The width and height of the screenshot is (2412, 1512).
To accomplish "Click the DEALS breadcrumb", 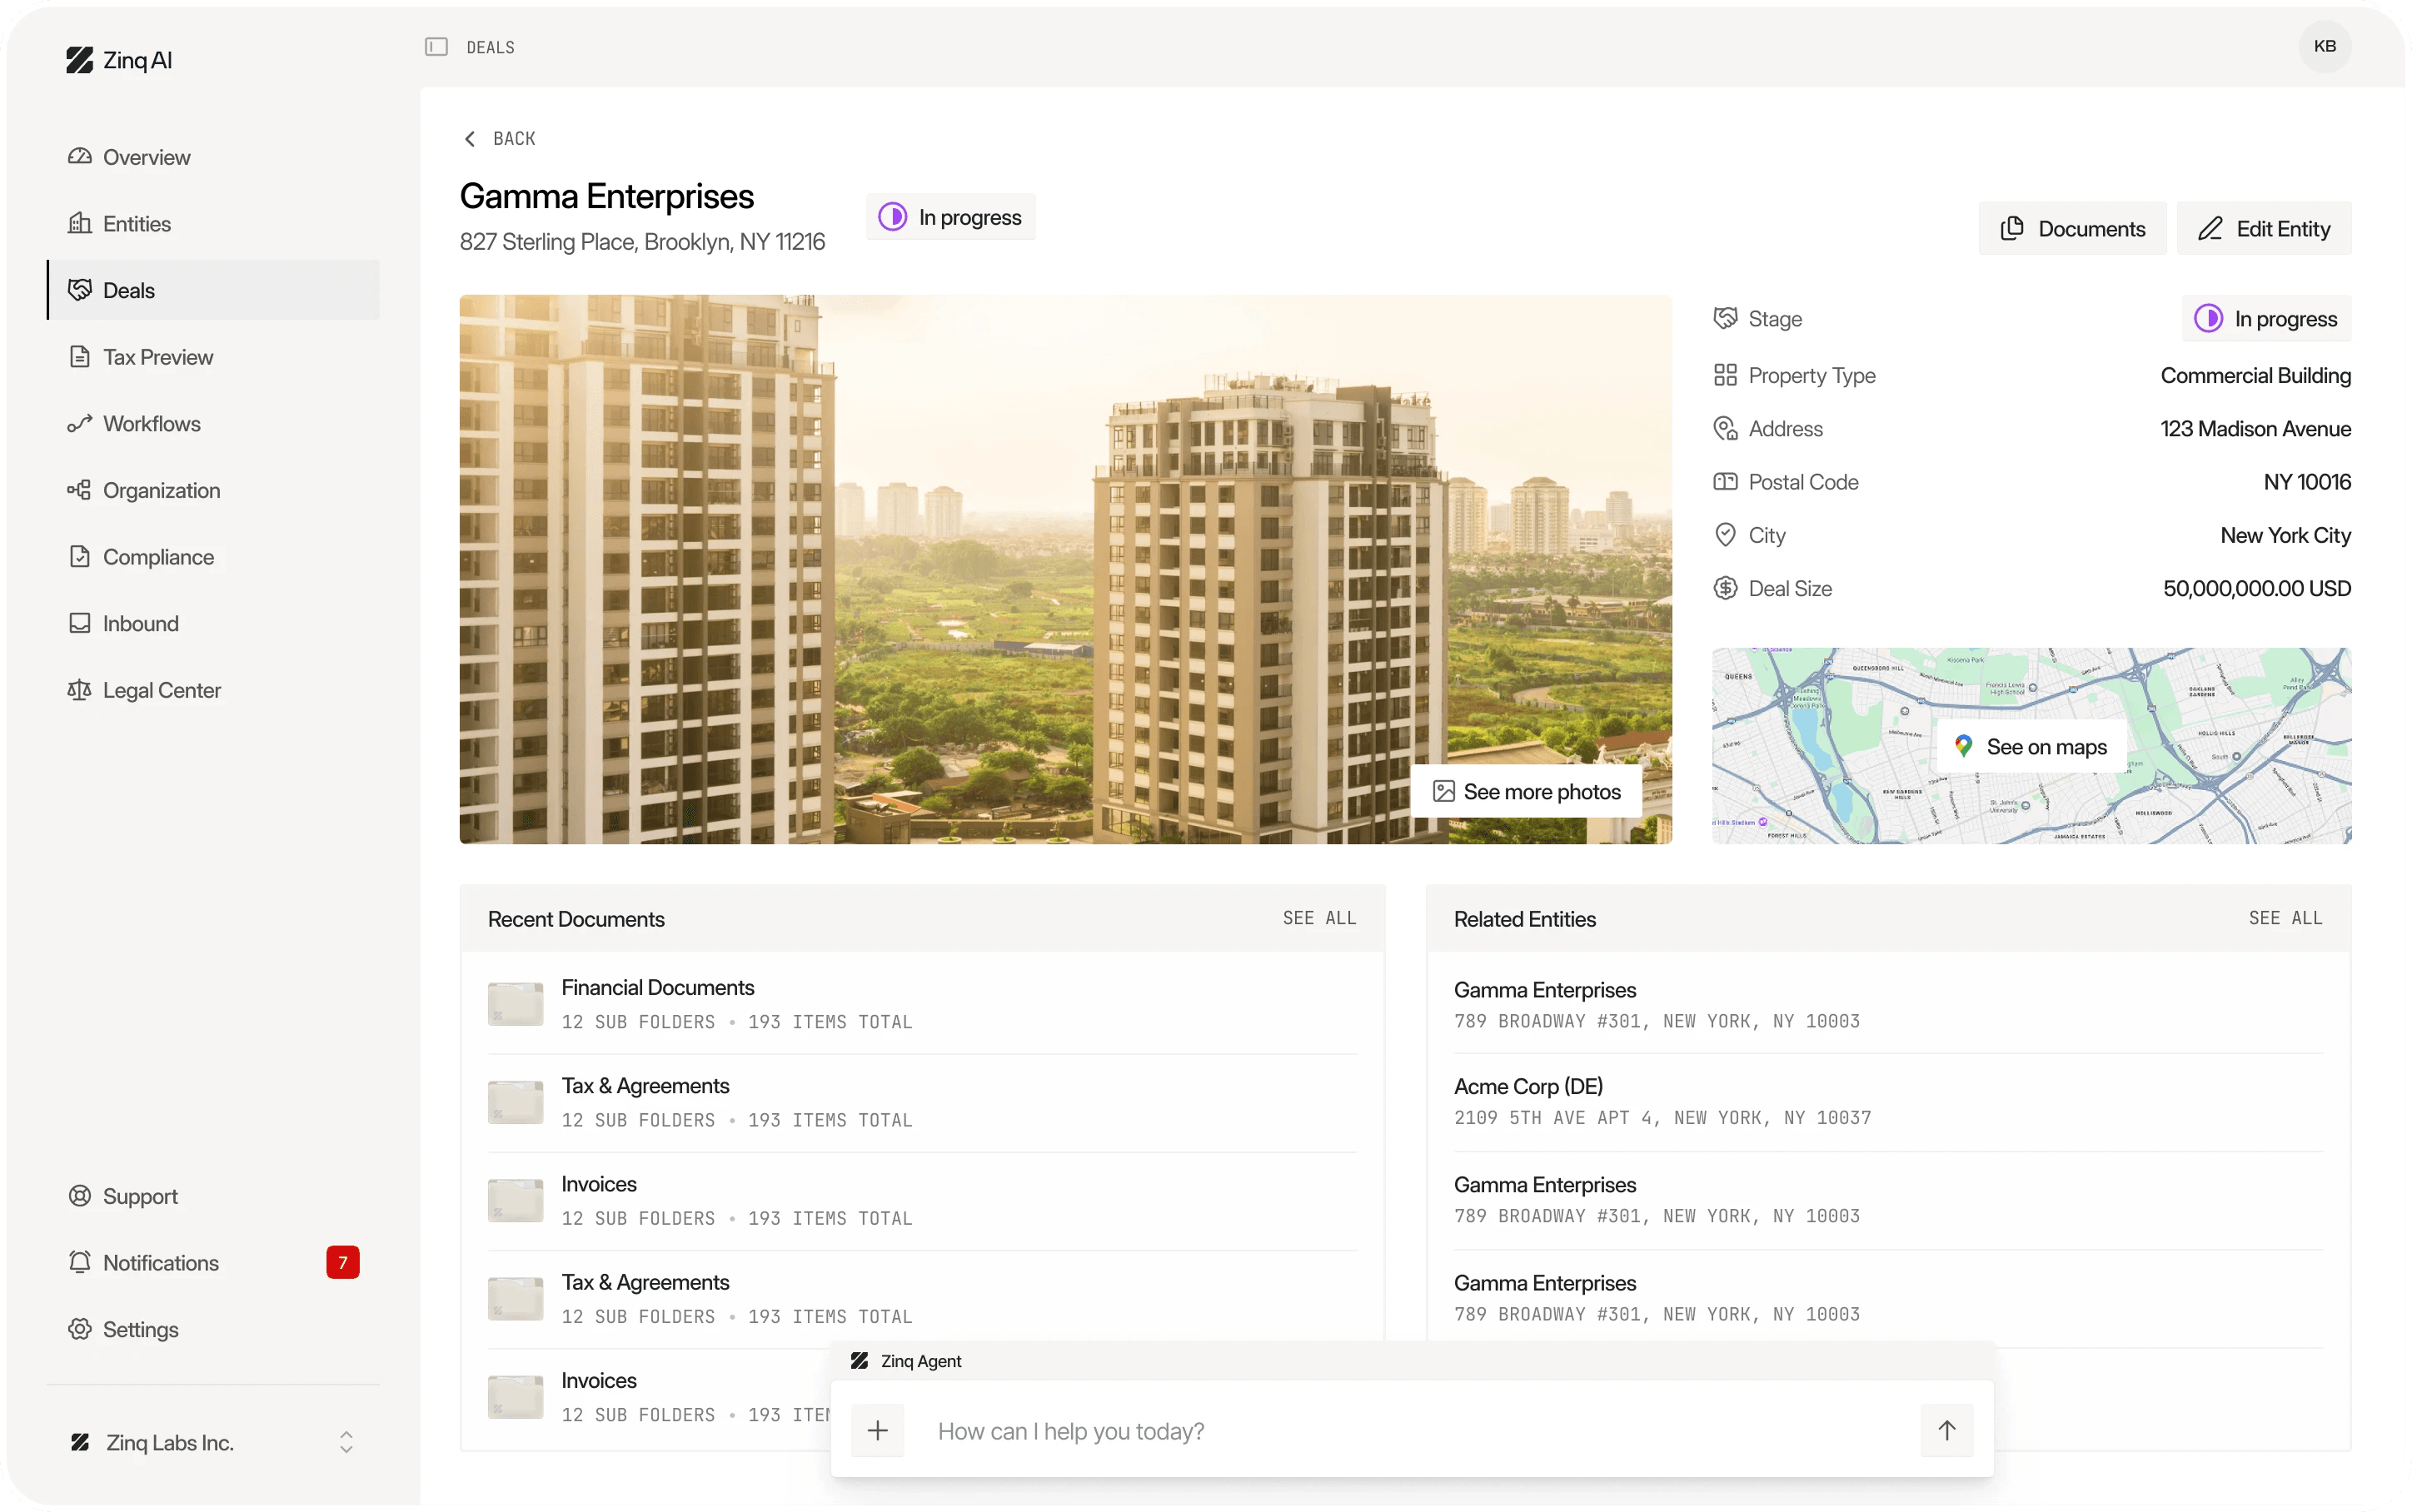I will coord(490,47).
